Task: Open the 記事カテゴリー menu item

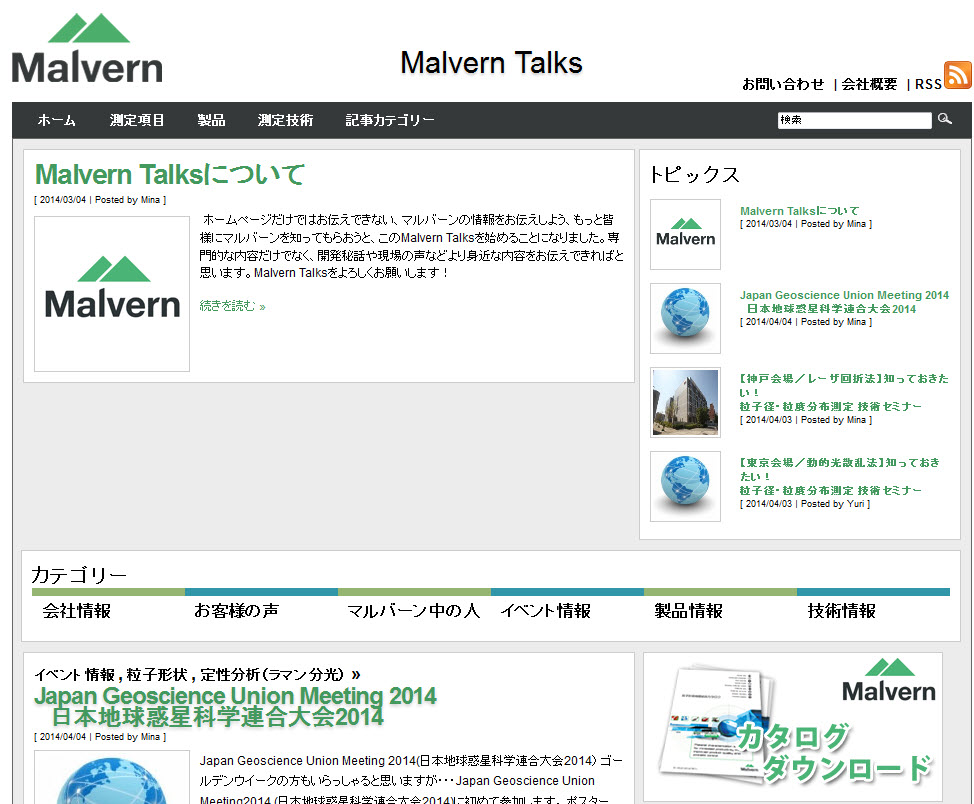Action: pyautogui.click(x=390, y=120)
